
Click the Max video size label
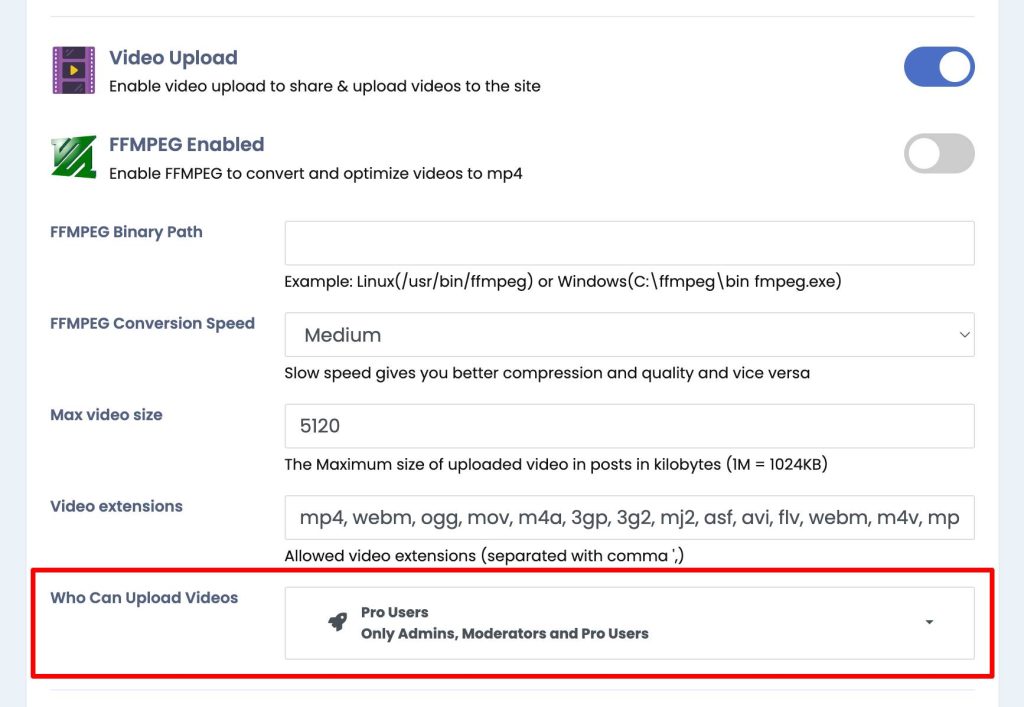coord(106,415)
